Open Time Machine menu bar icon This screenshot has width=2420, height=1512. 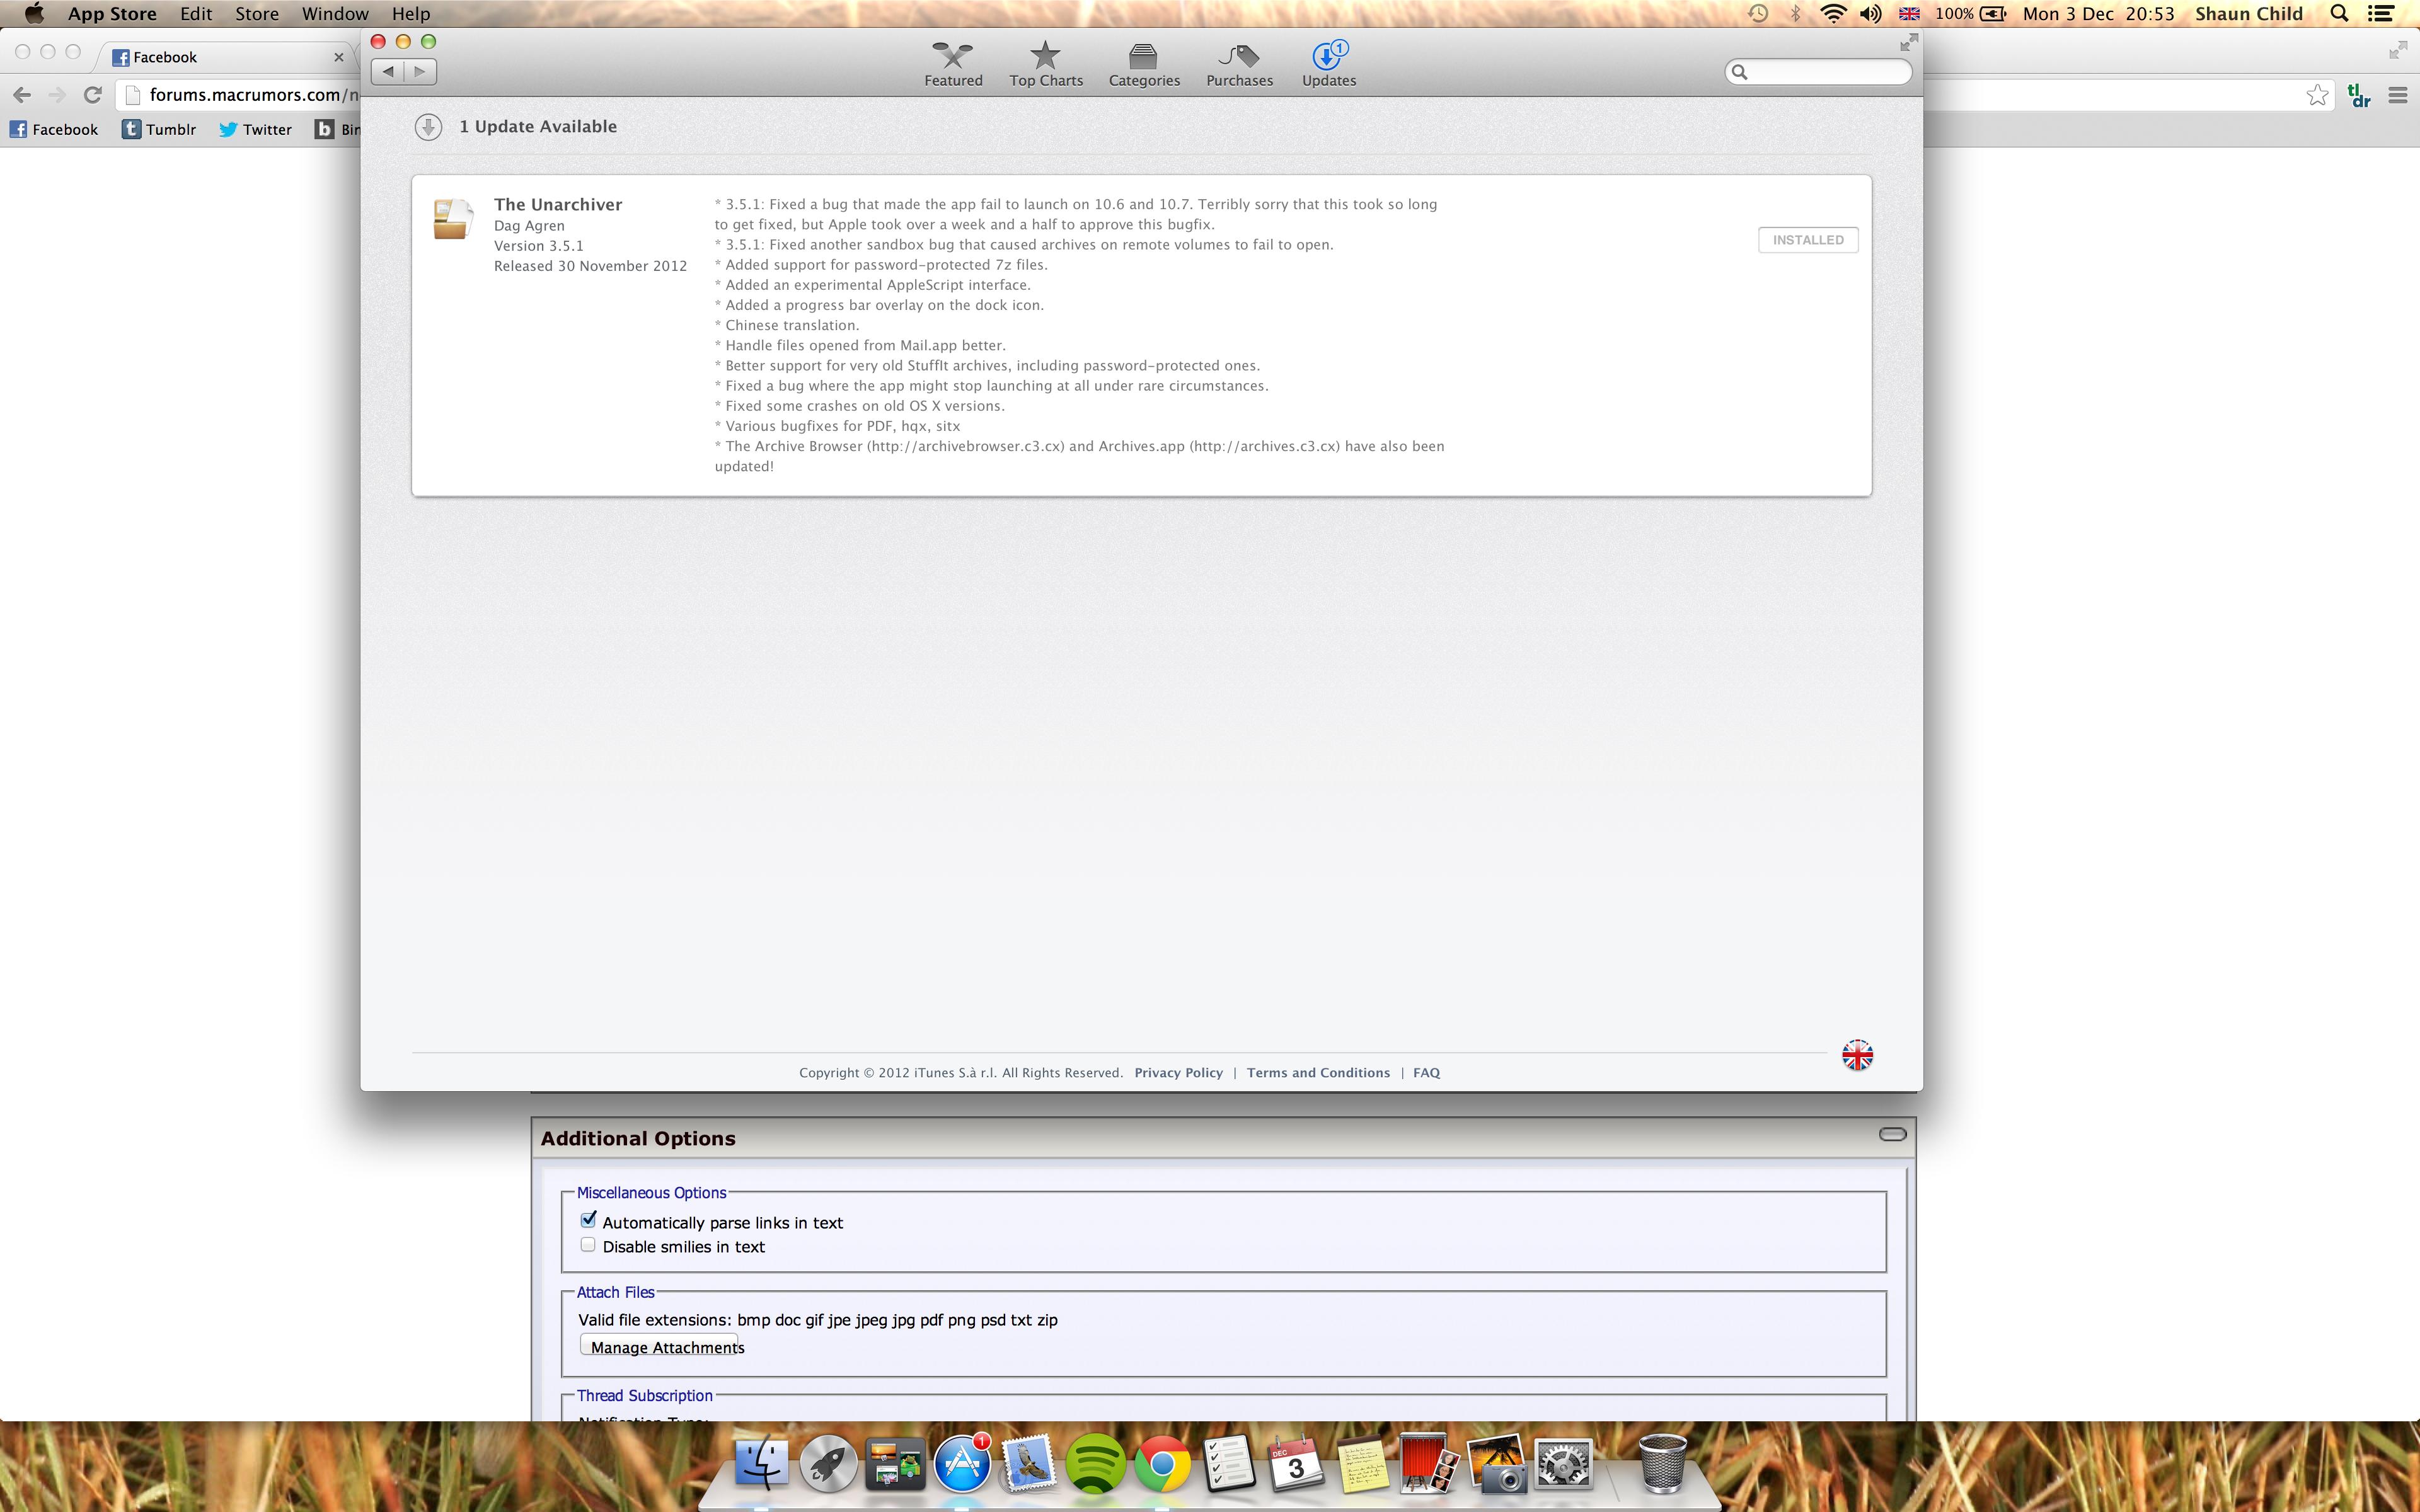tap(1757, 14)
